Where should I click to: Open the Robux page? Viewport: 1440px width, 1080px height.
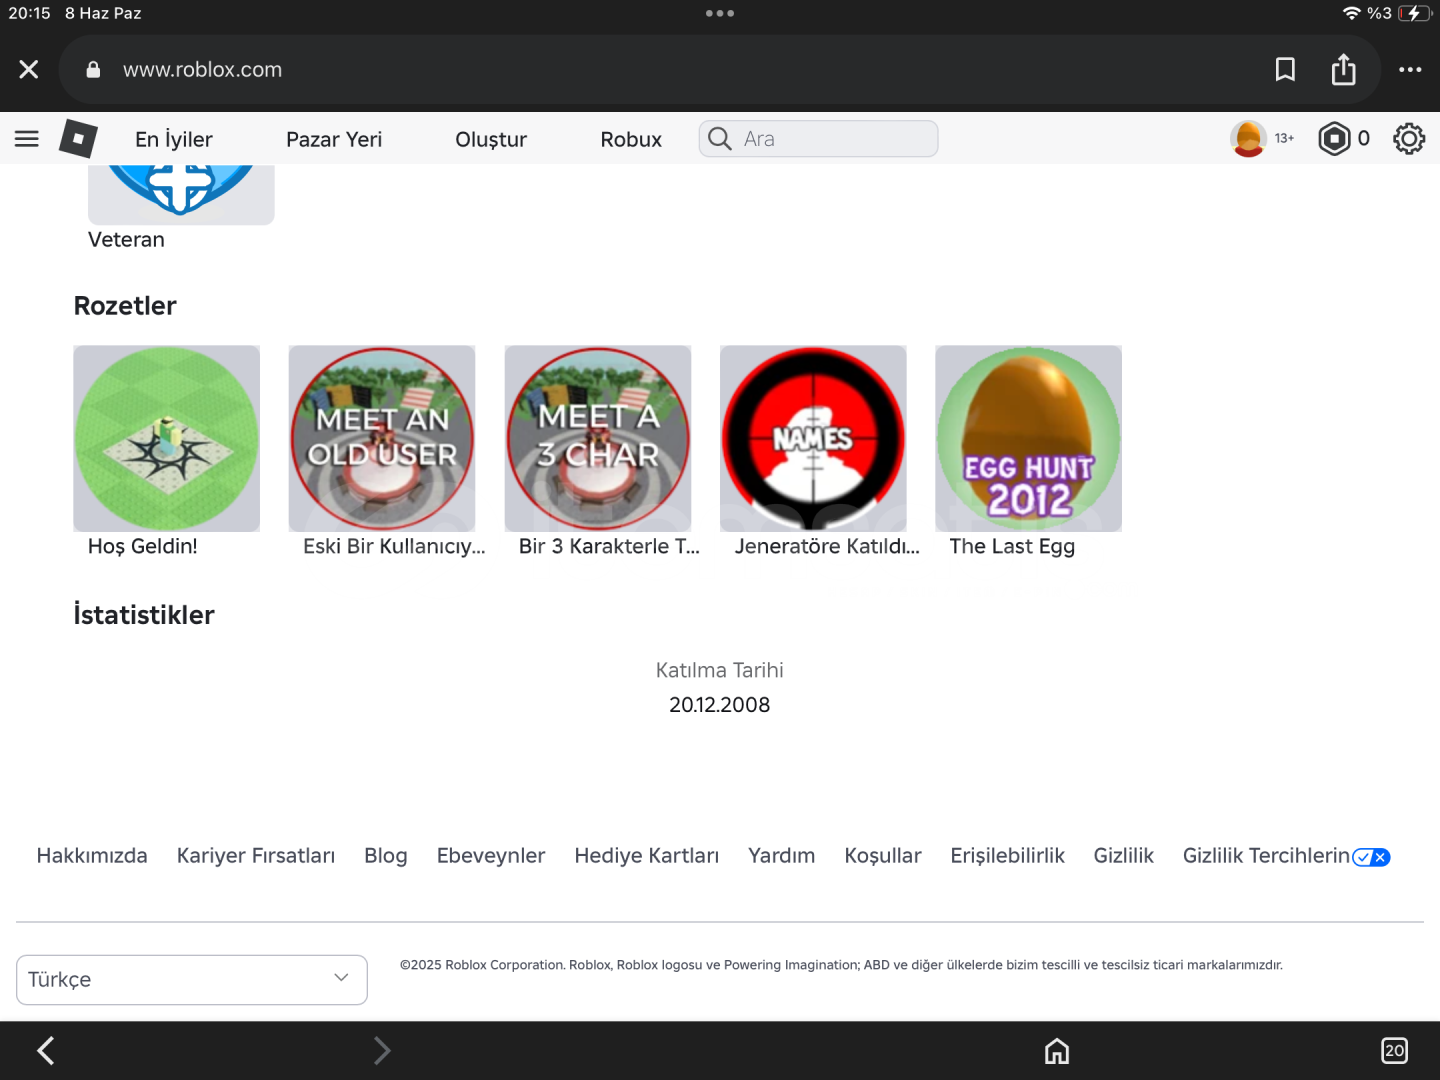click(x=631, y=139)
